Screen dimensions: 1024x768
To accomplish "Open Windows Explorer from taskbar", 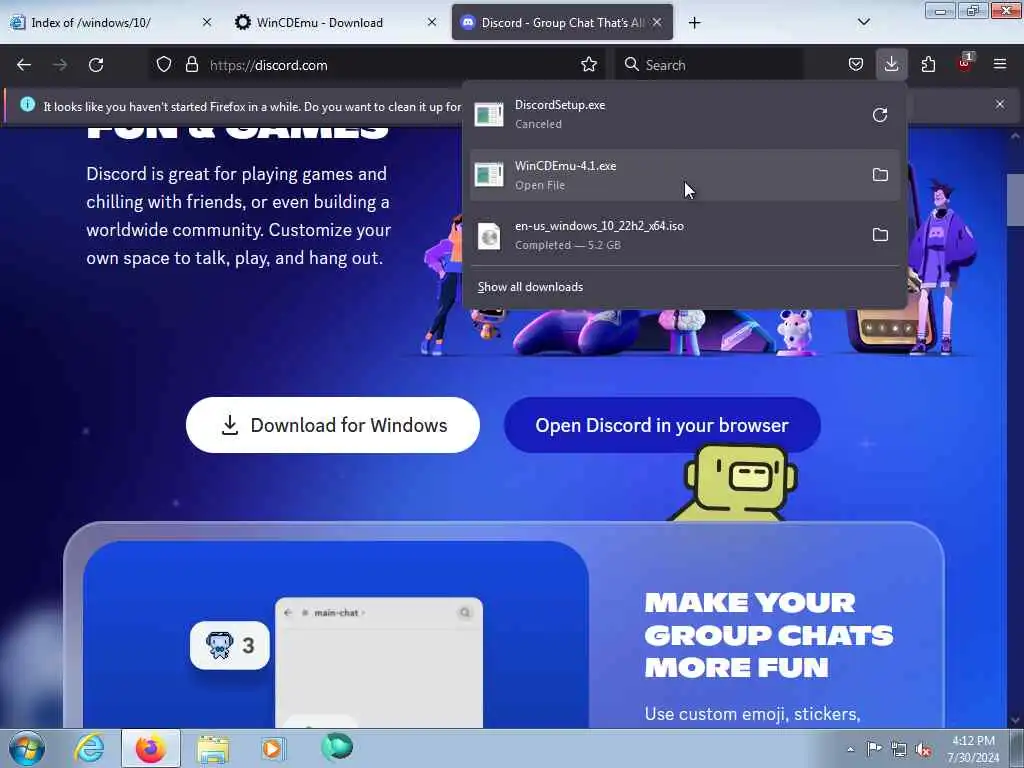I will [x=213, y=748].
